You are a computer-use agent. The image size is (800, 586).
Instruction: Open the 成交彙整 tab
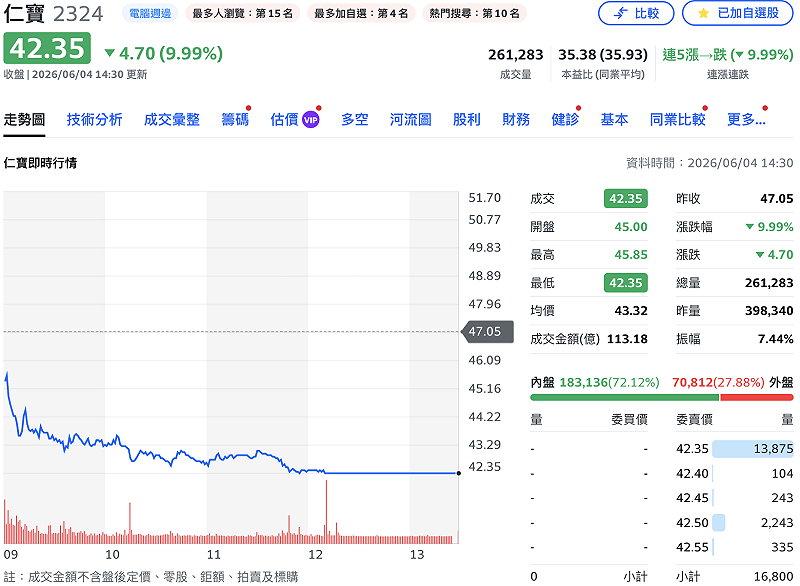(x=171, y=120)
